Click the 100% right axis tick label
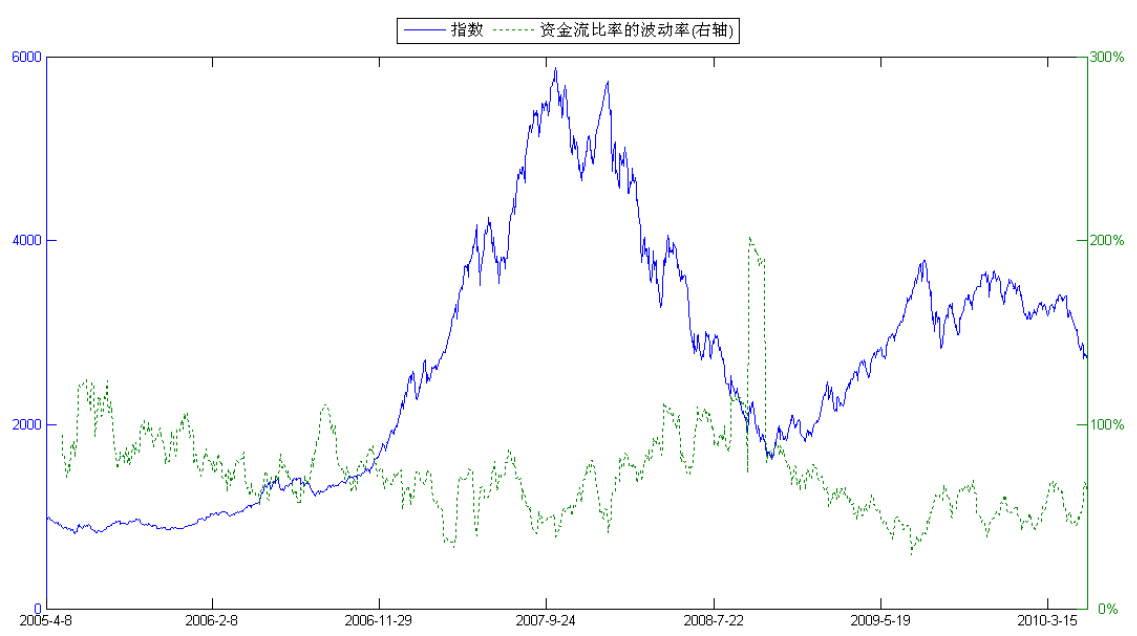The width and height of the screenshot is (1137, 636). tap(1107, 425)
